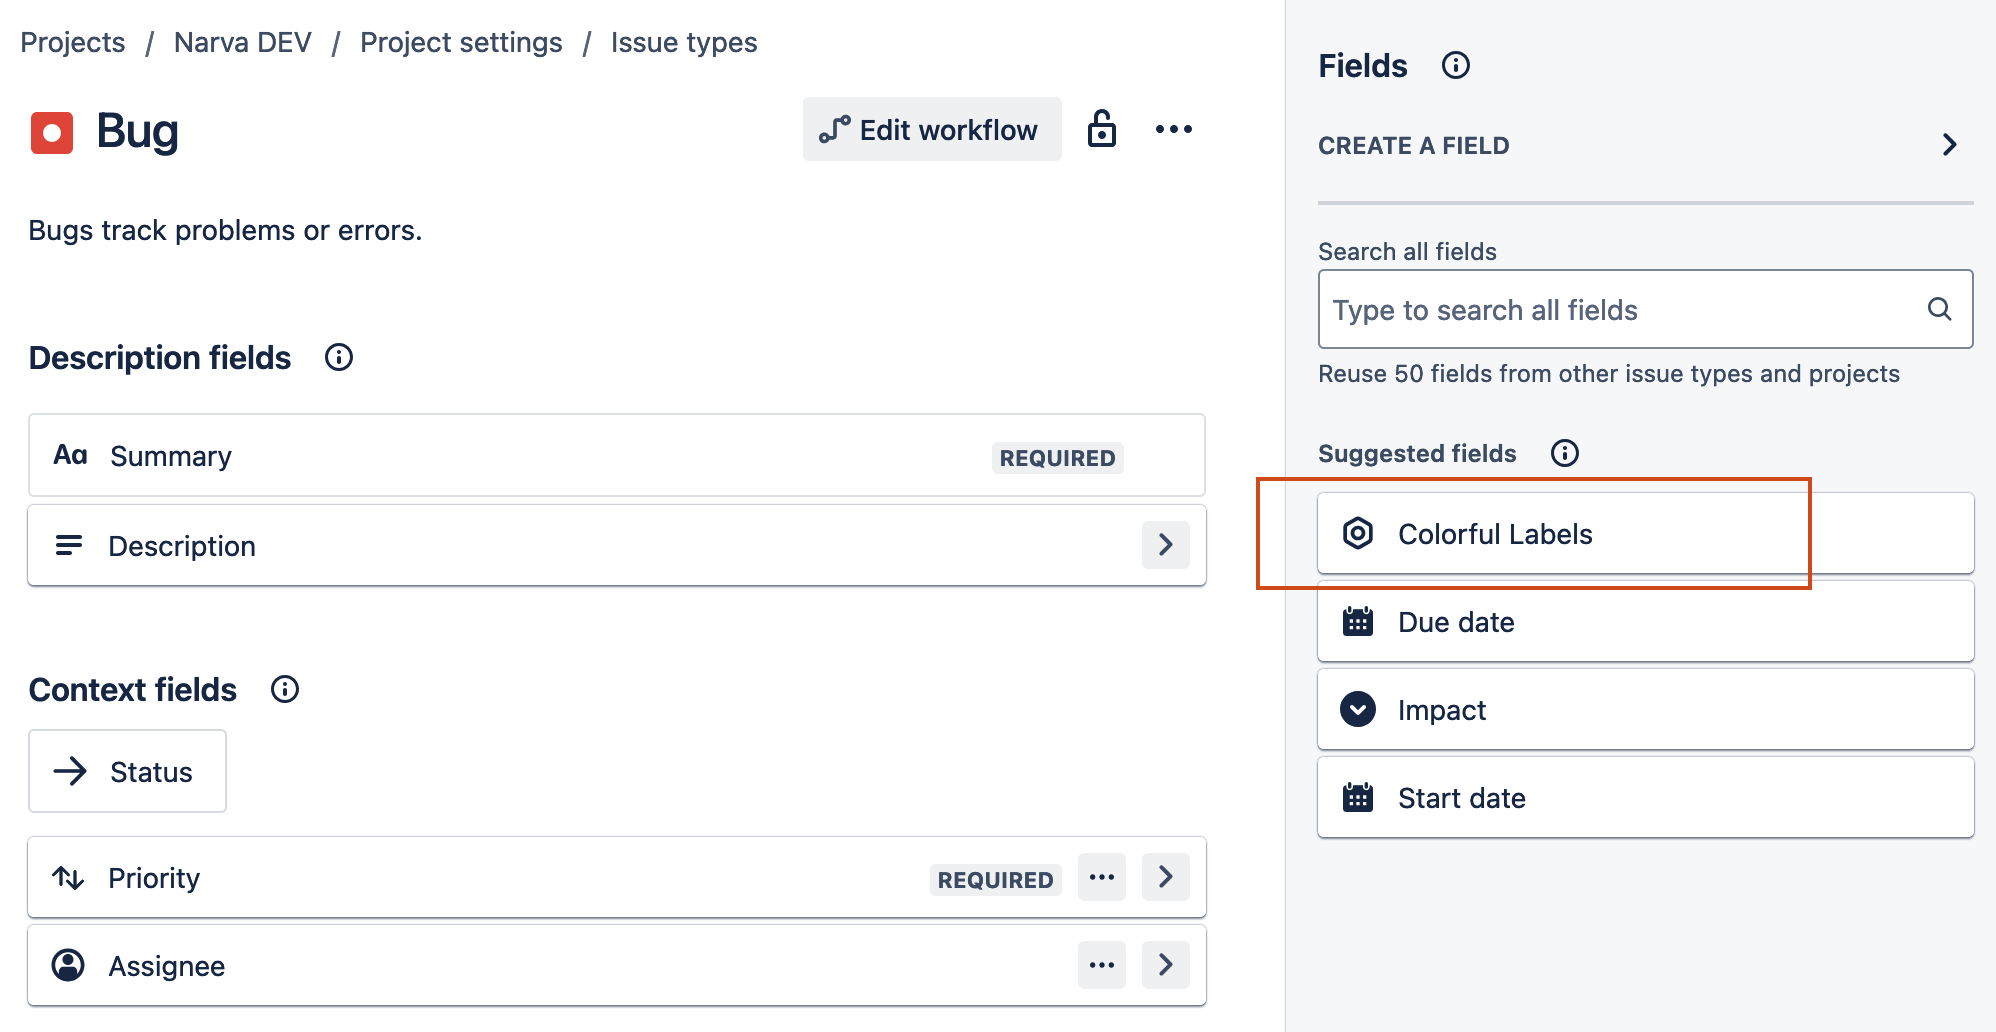1996x1032 pixels.
Task: Expand the Assignee field chevron
Action: pos(1165,965)
